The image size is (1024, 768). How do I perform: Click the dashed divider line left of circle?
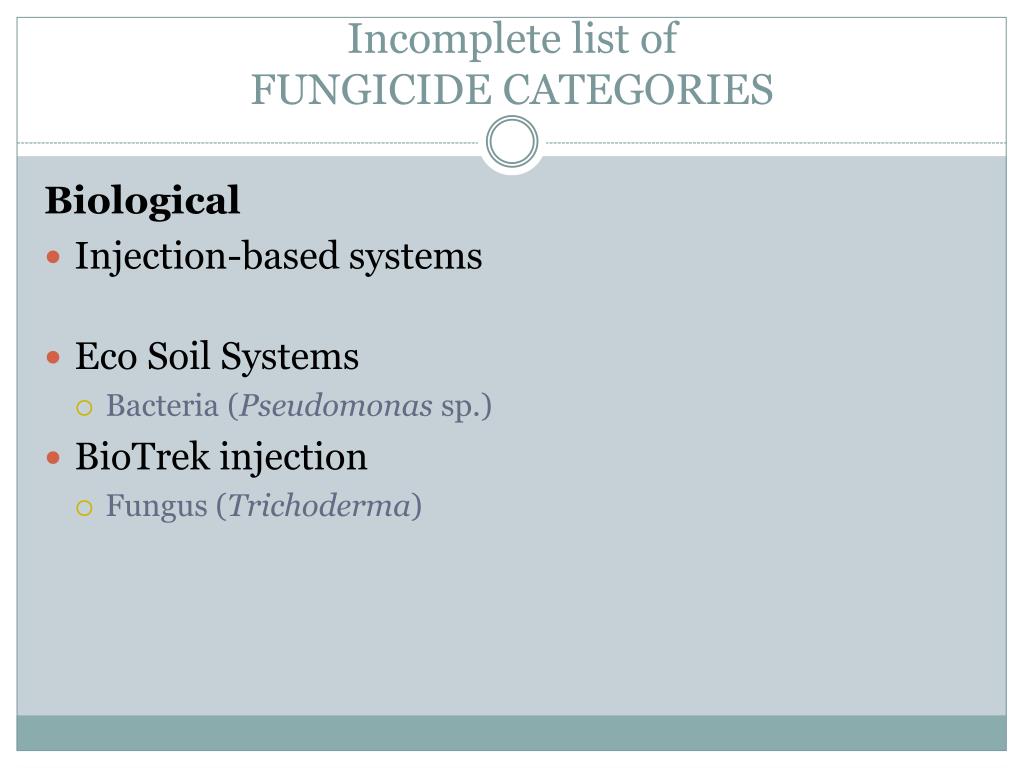click(248, 142)
